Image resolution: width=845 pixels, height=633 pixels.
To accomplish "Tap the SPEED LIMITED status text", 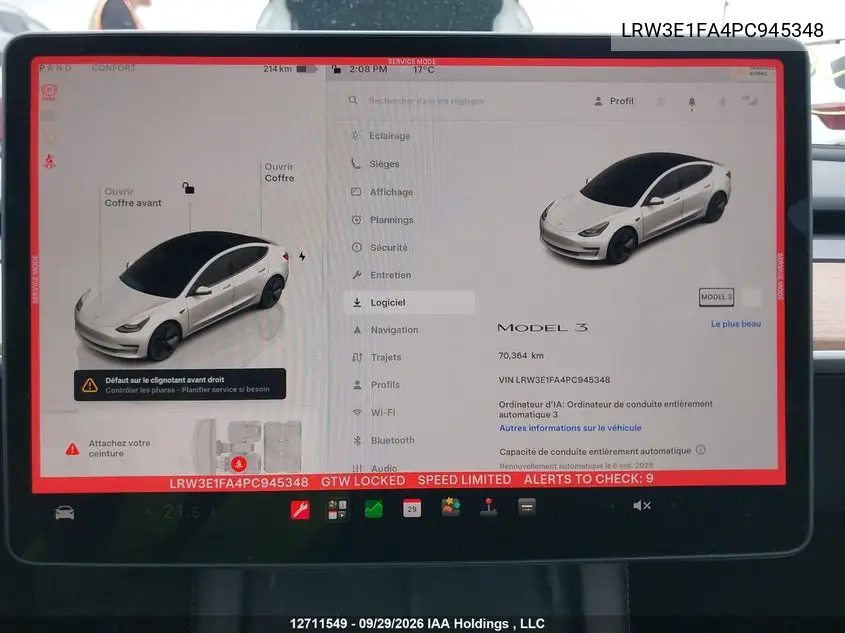I will (464, 479).
